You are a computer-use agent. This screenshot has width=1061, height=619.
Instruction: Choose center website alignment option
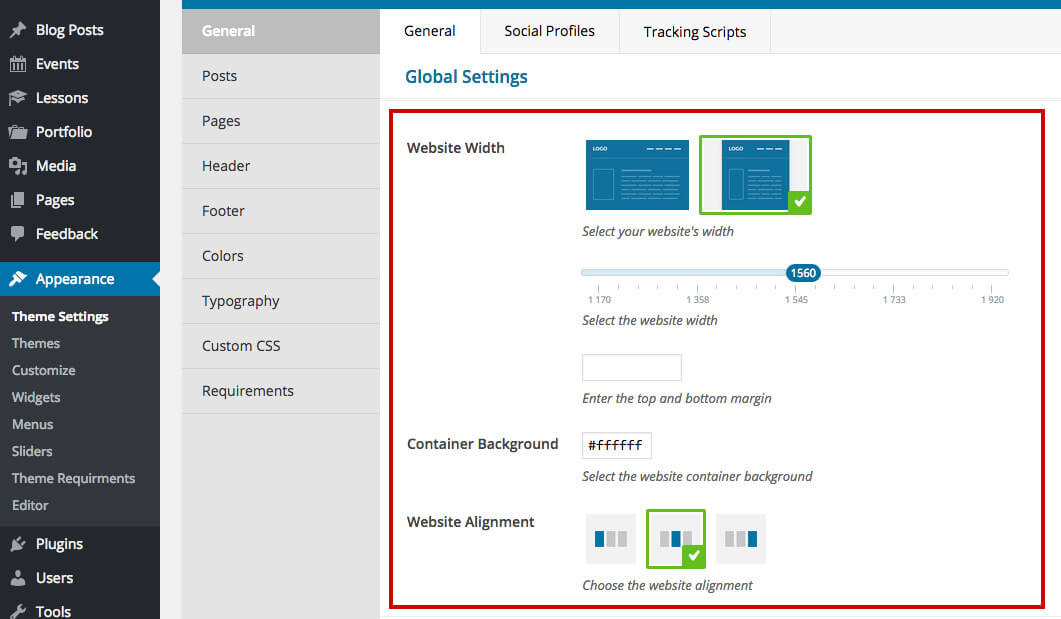coord(675,538)
